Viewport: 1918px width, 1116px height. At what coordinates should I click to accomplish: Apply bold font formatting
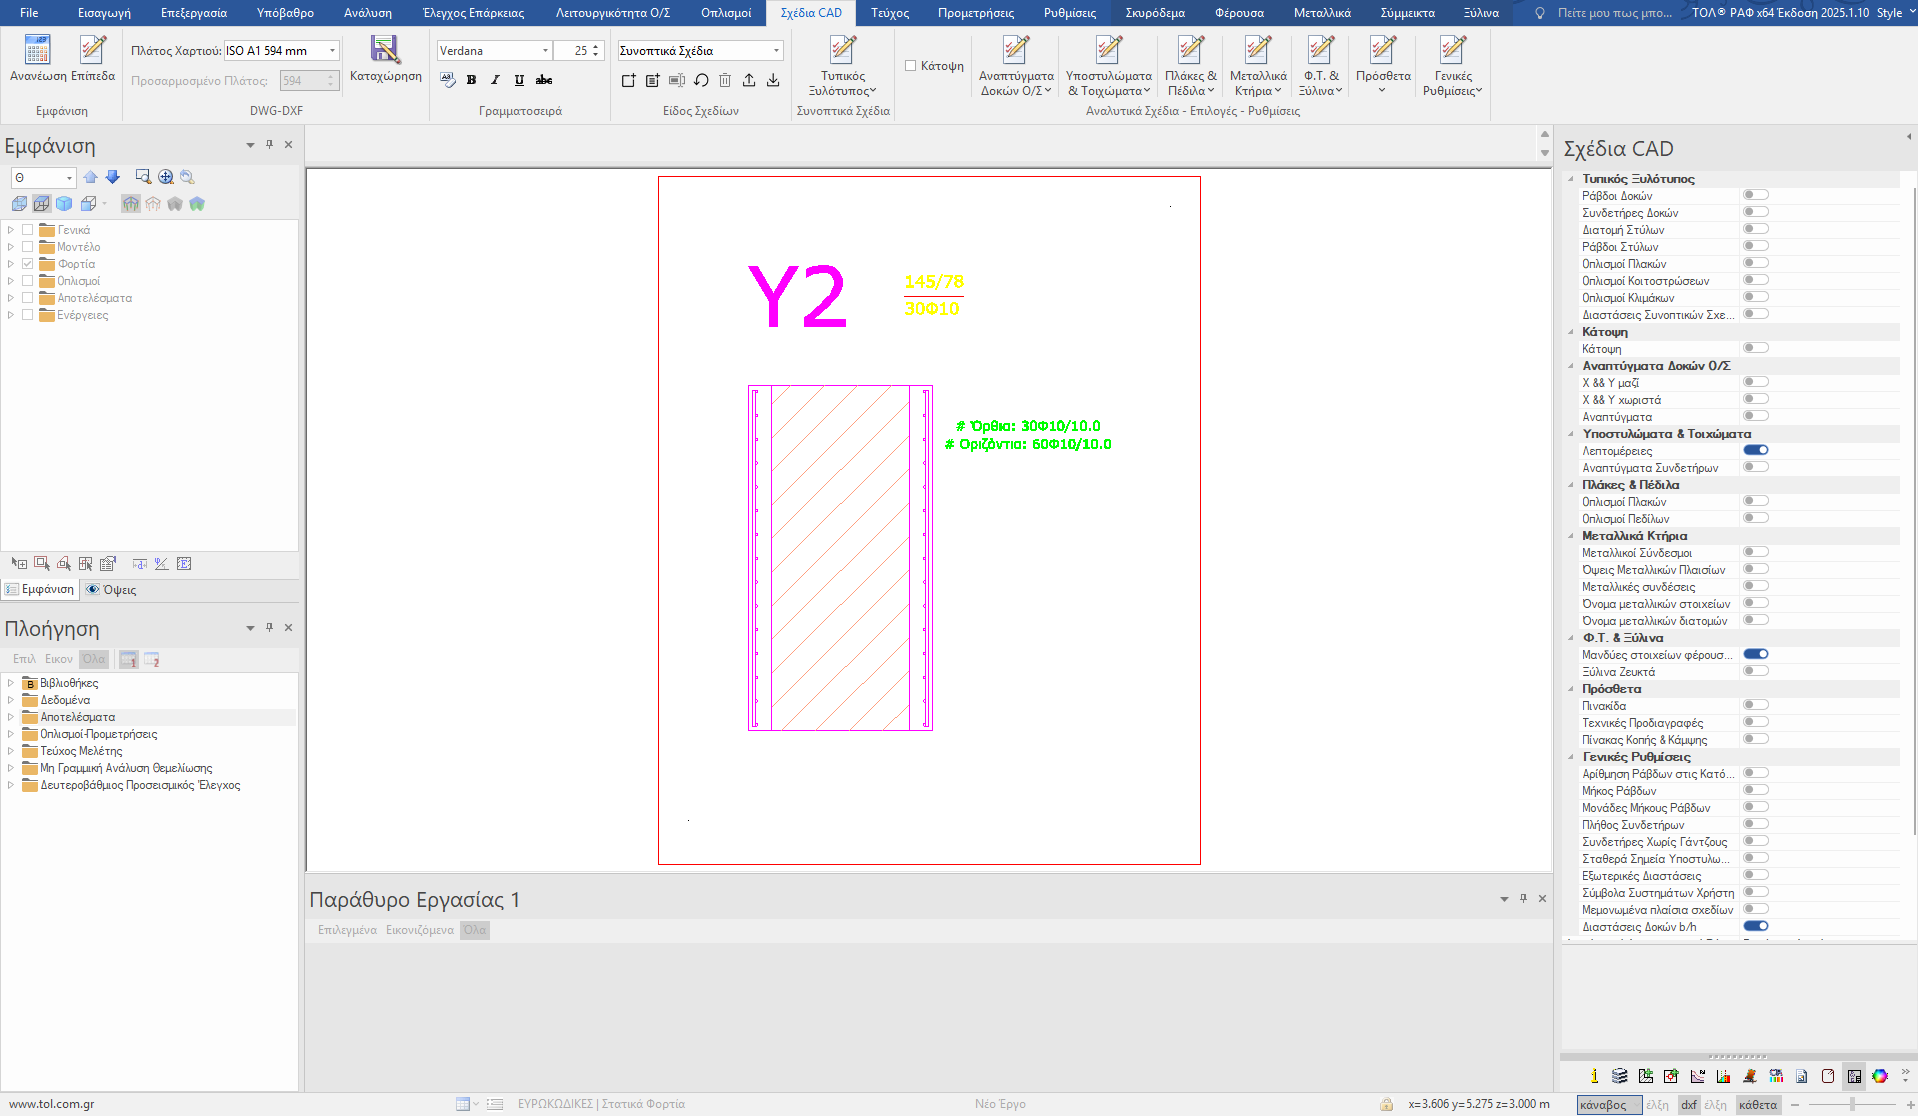pos(471,80)
